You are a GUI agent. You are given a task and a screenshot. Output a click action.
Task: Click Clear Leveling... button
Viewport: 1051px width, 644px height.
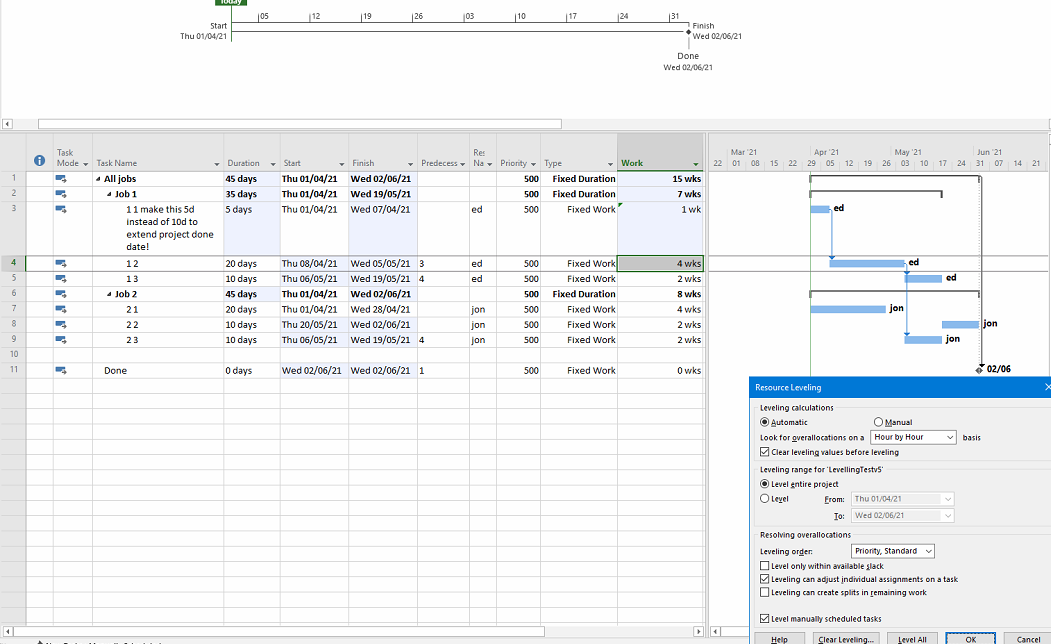(x=846, y=639)
